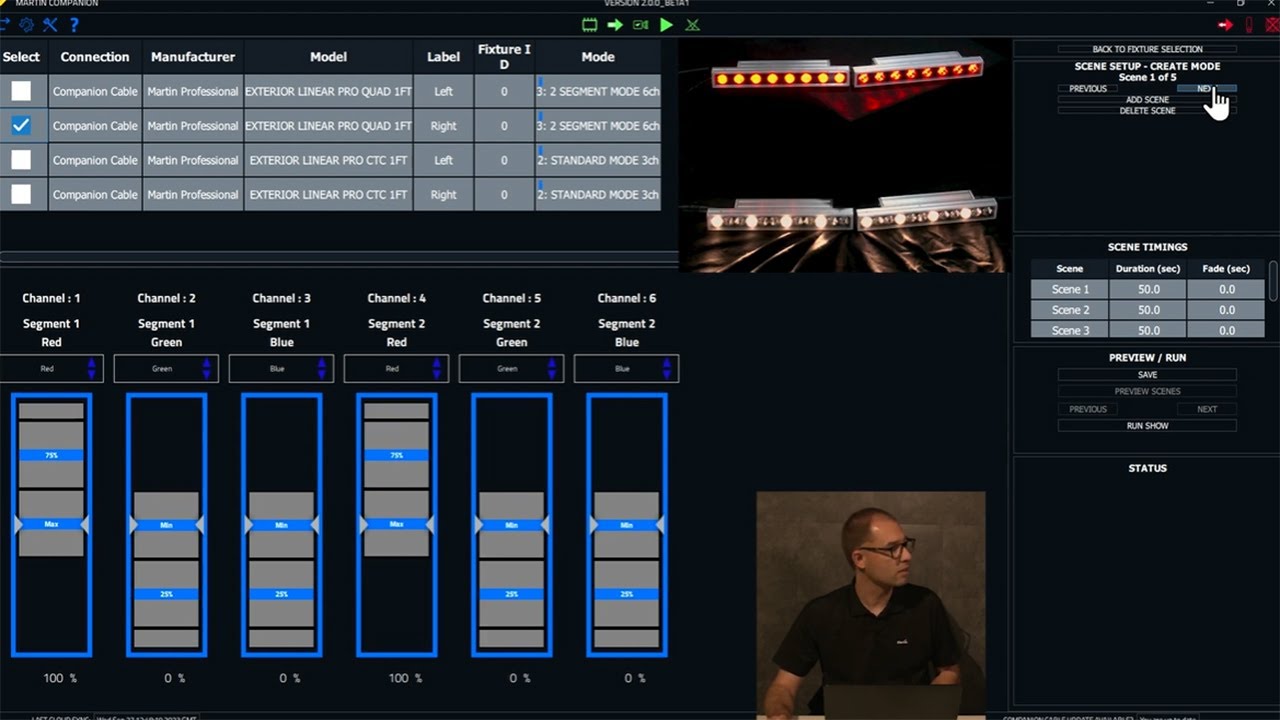1280x720 pixels.
Task: Open the settings gear icon
Action: (x=27, y=25)
